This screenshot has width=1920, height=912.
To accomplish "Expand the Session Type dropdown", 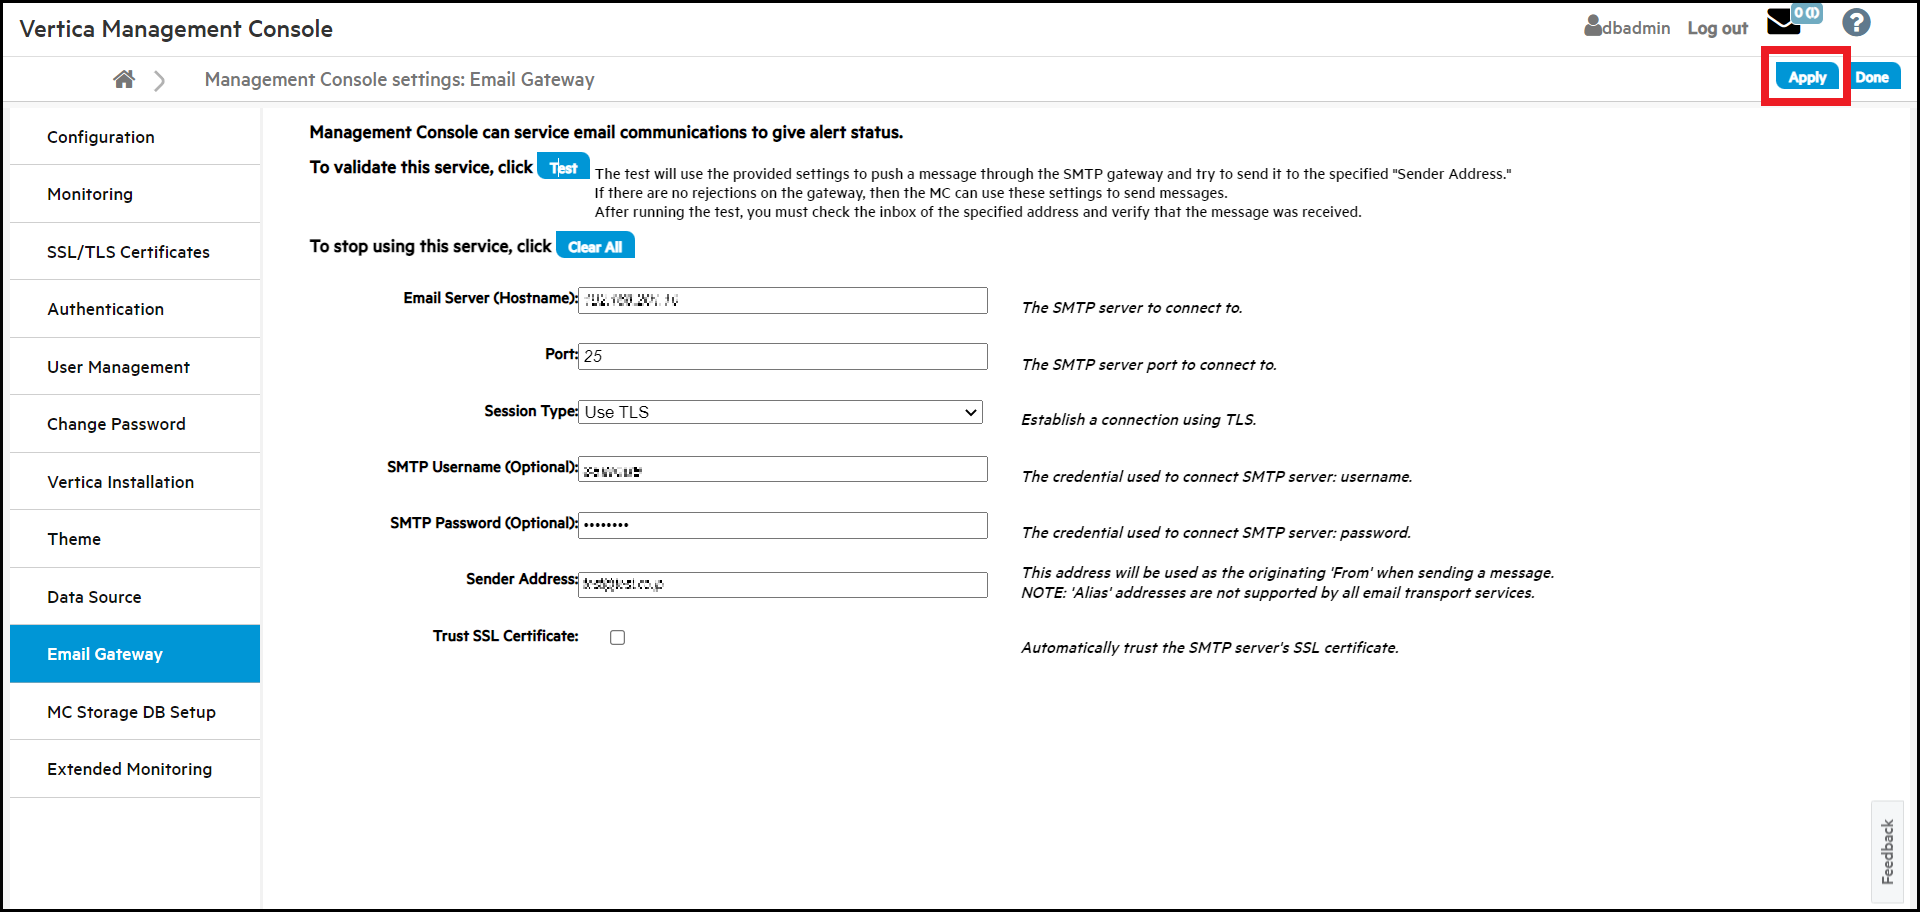I will [x=780, y=412].
